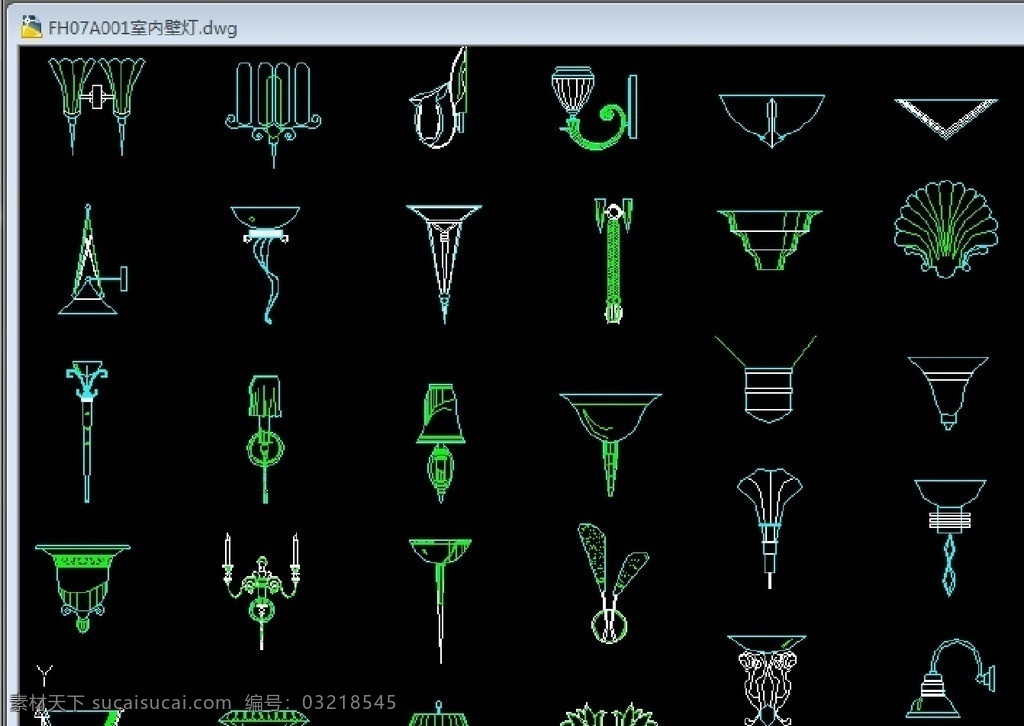This screenshot has width=1024, height=726.
Task: Pick the gooseneck arm wall lamp
Action: tap(951, 678)
